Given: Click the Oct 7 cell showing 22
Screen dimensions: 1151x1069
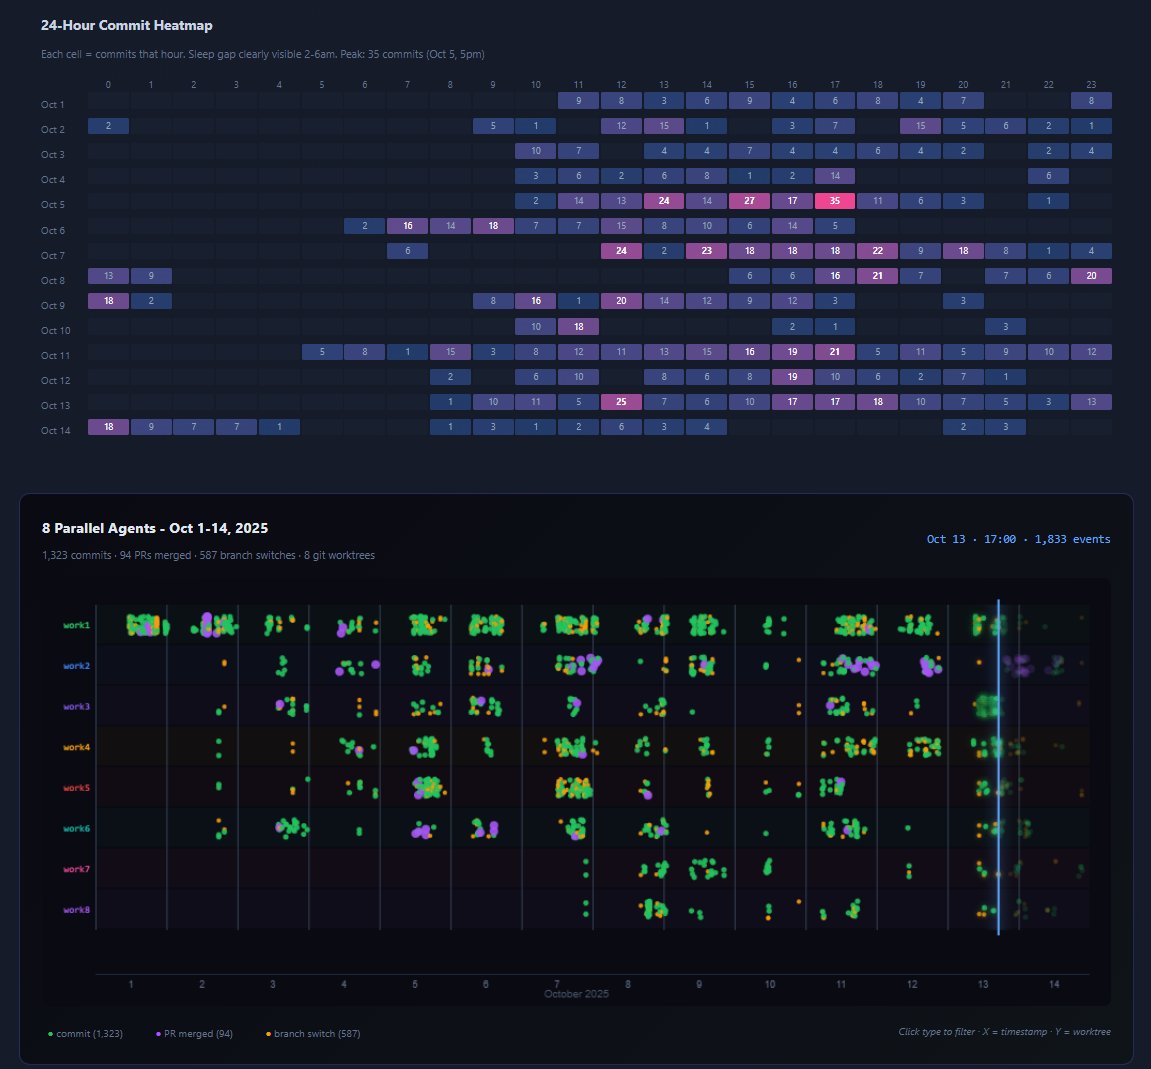Looking at the screenshot, I should [877, 251].
